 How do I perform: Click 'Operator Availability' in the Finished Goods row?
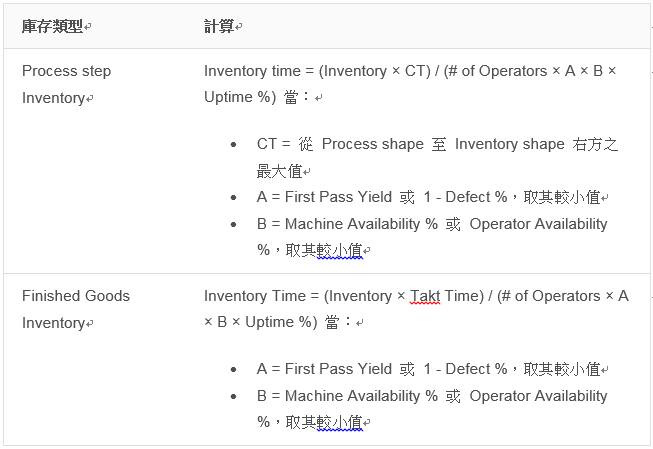point(538,396)
